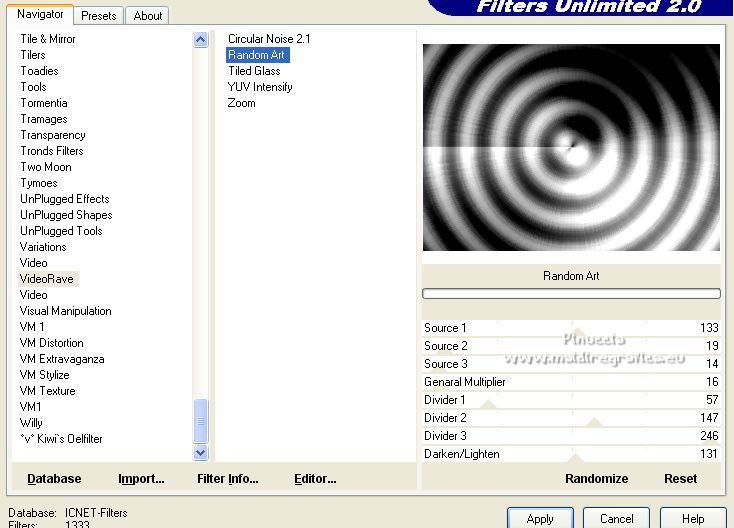This screenshot has width=734, height=528.
Task: Adjust the Source 2 slider
Action: [x=571, y=346]
